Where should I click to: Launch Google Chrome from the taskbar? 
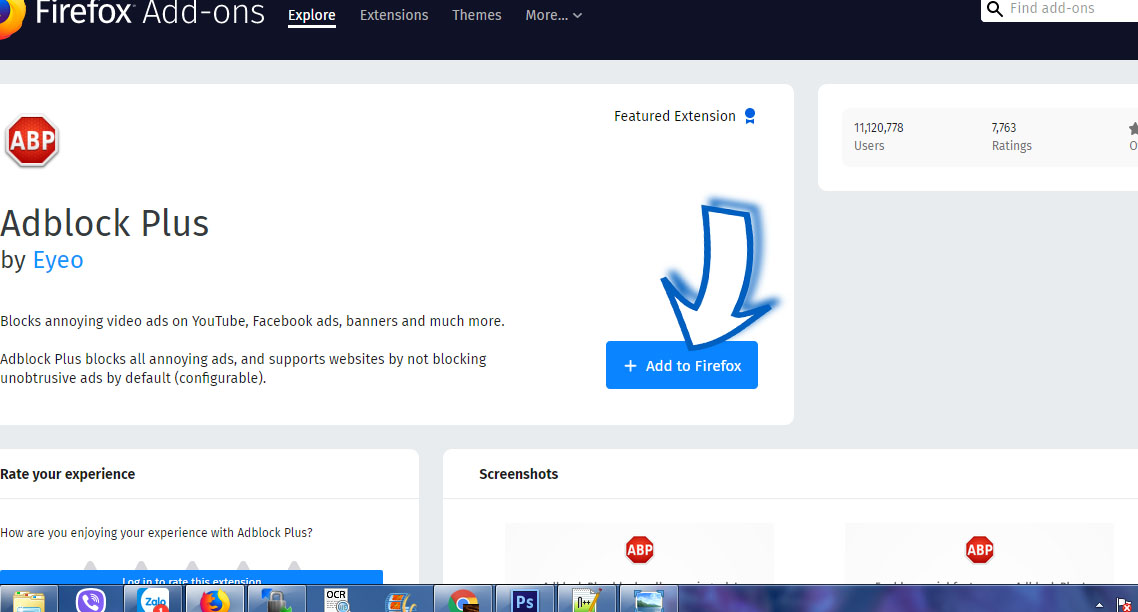(462, 600)
